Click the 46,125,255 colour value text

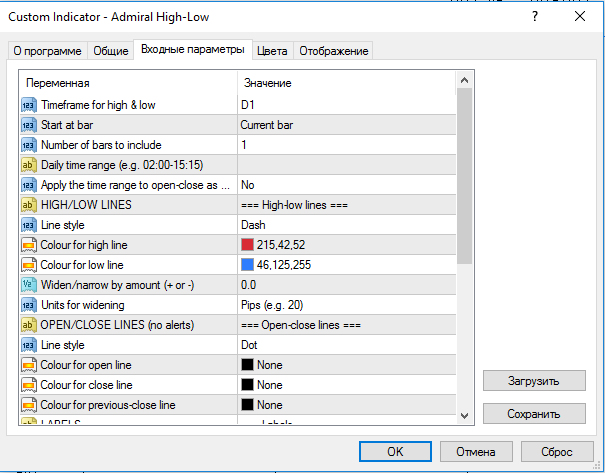pyautogui.click(x=284, y=265)
